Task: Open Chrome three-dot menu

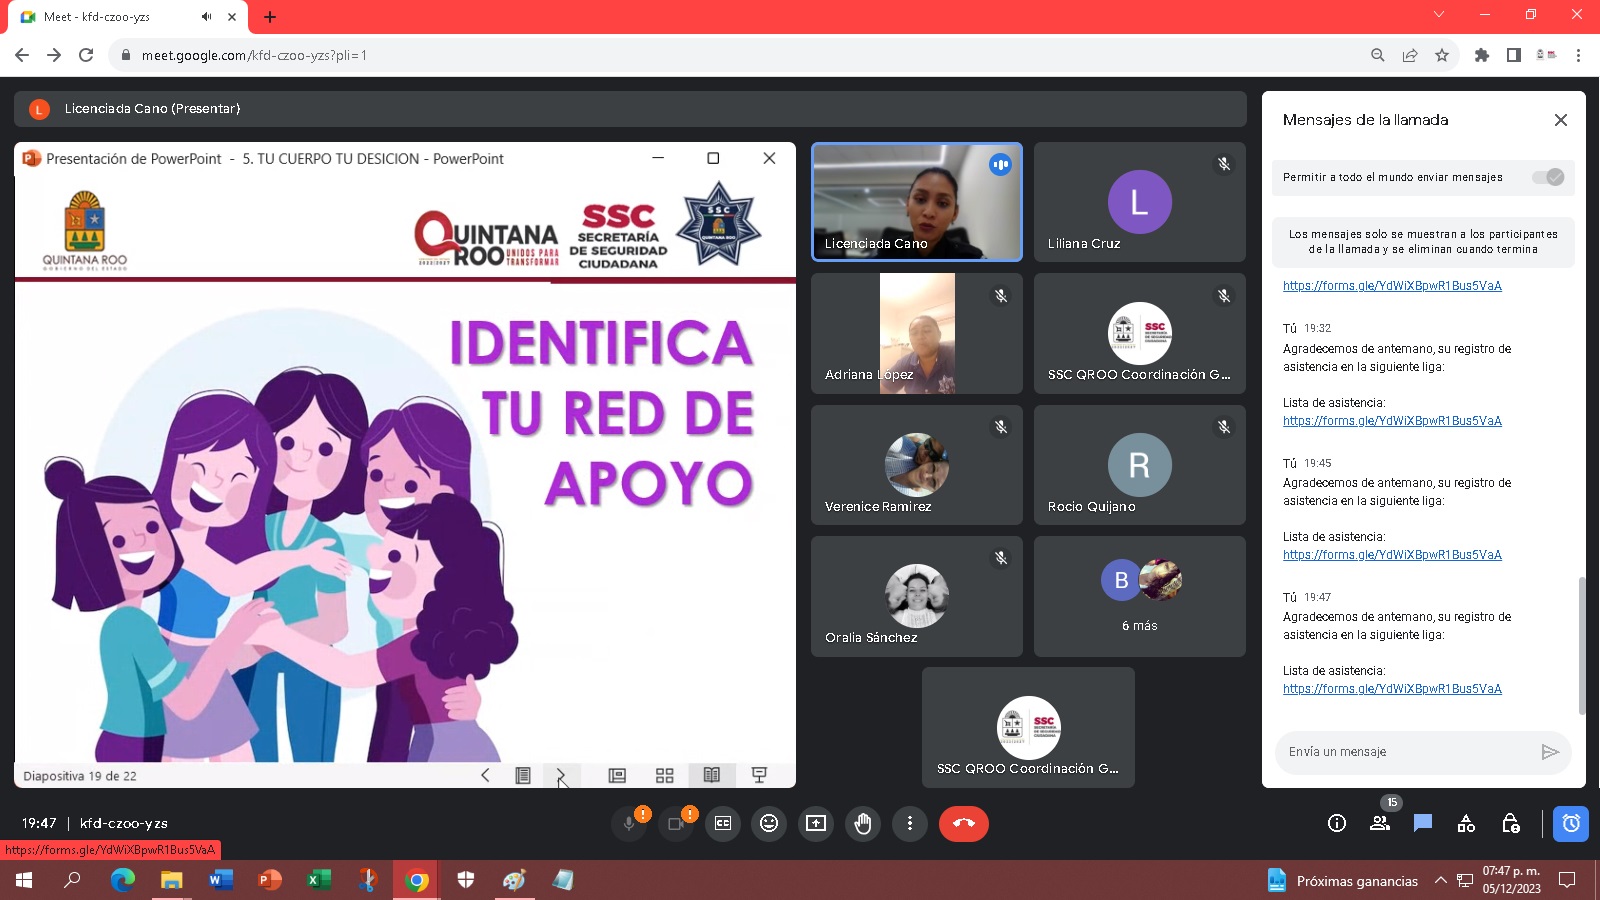Action: point(1578,55)
